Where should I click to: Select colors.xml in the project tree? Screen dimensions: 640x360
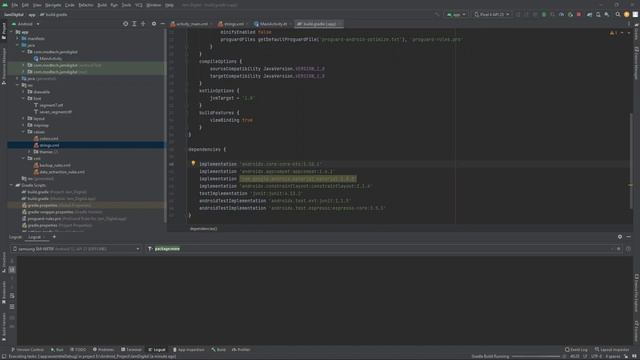pos(49,139)
